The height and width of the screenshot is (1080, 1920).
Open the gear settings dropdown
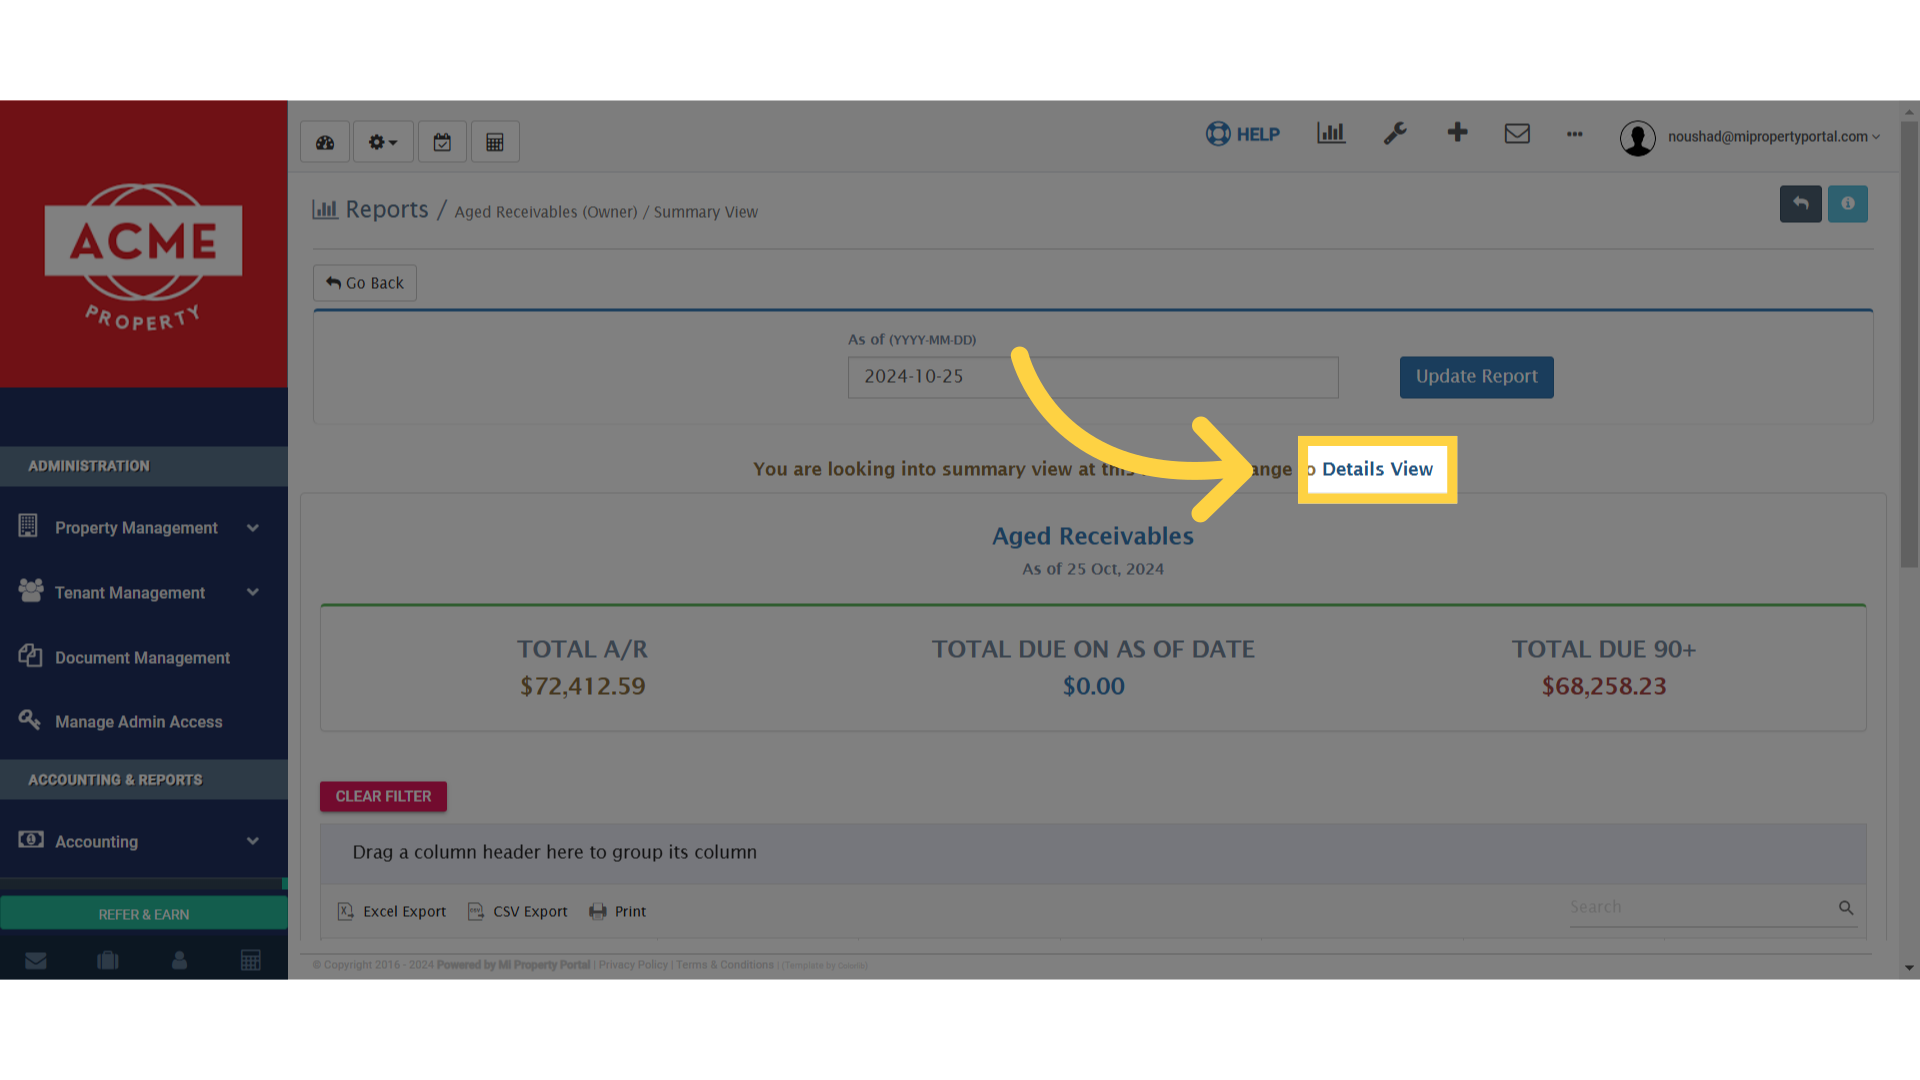click(382, 141)
